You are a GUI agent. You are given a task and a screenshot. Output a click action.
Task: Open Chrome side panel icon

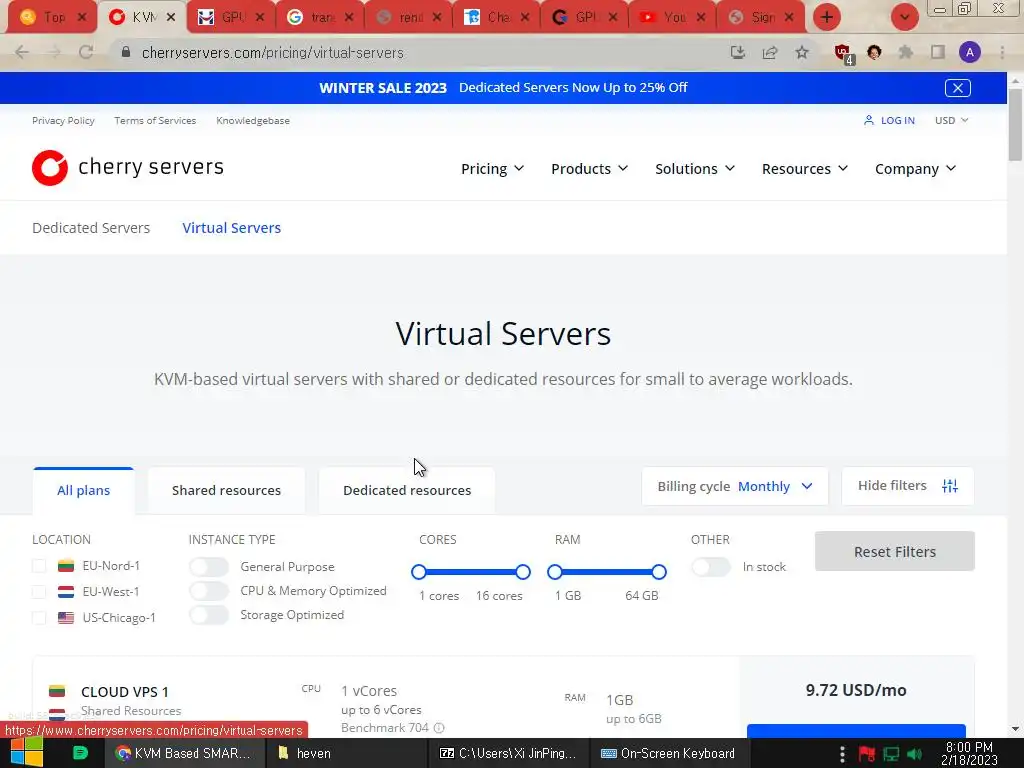click(x=938, y=52)
